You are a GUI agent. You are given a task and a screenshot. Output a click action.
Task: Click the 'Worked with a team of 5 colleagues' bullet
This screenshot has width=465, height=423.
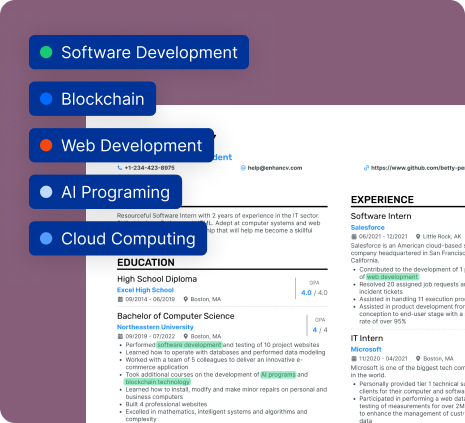(214, 363)
